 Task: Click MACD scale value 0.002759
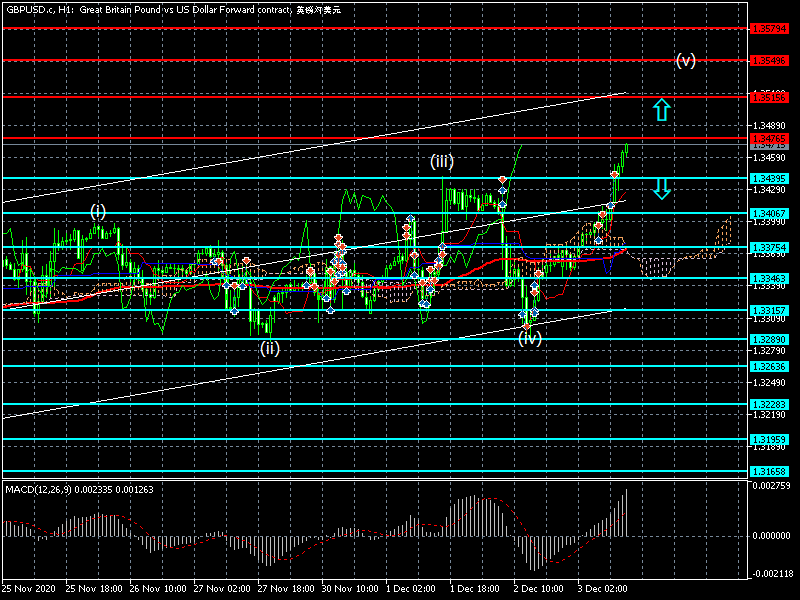[771, 486]
